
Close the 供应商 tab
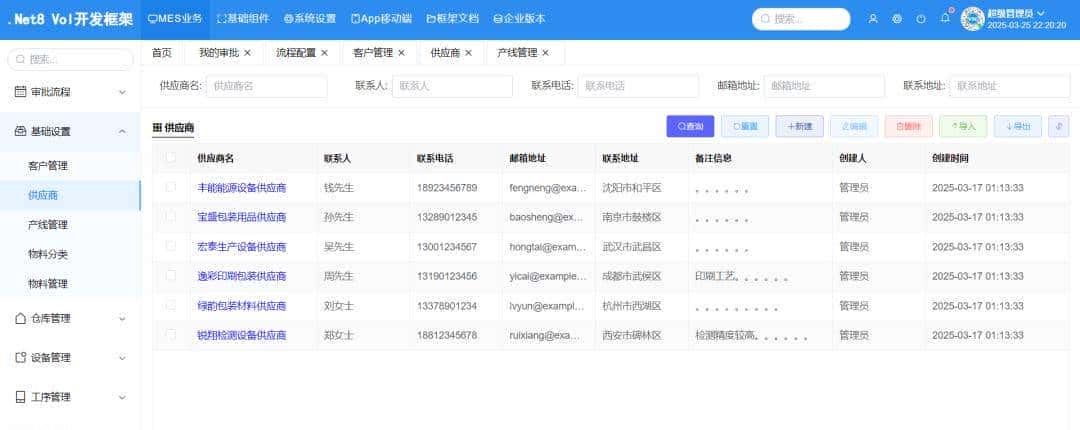pos(468,52)
